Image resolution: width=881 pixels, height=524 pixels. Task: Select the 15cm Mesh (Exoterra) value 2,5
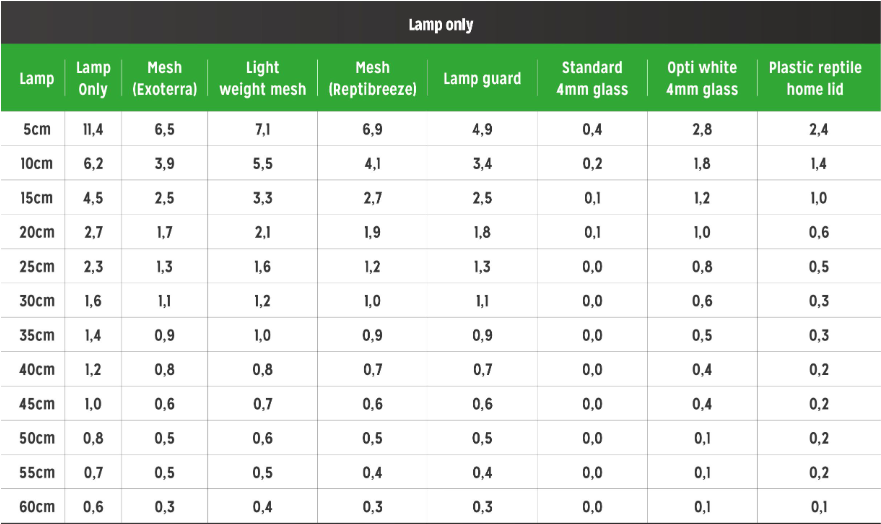[164, 198]
